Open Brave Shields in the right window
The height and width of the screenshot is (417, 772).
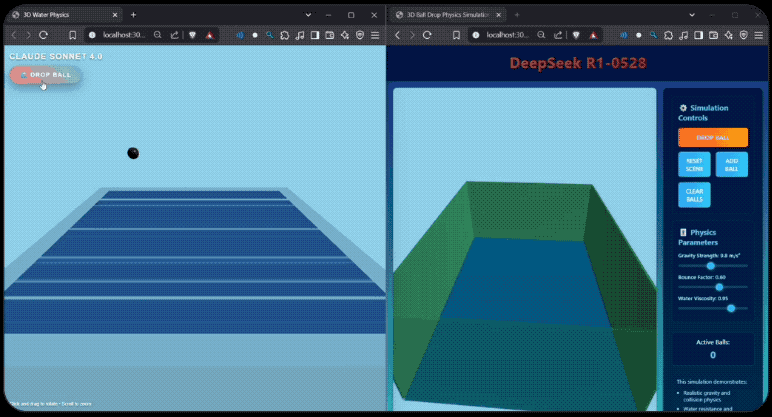576,35
